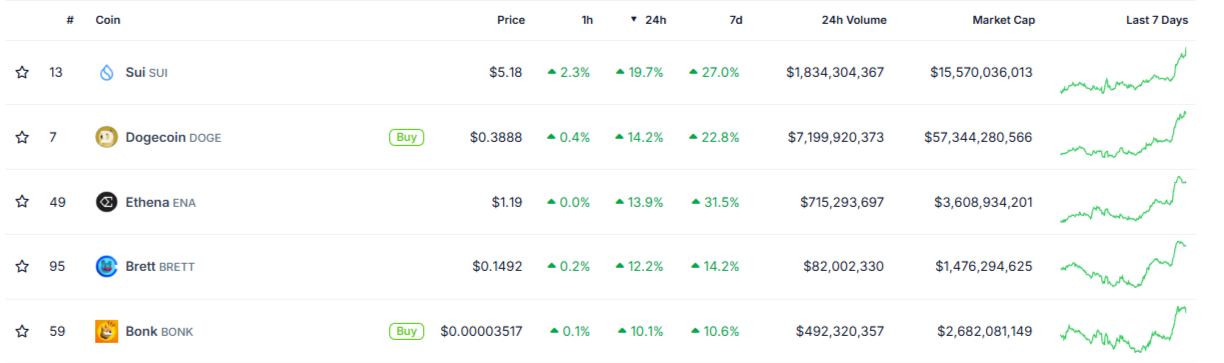1224x363 pixels.
Task: Sort the table by Market Cap
Action: (x=1003, y=20)
